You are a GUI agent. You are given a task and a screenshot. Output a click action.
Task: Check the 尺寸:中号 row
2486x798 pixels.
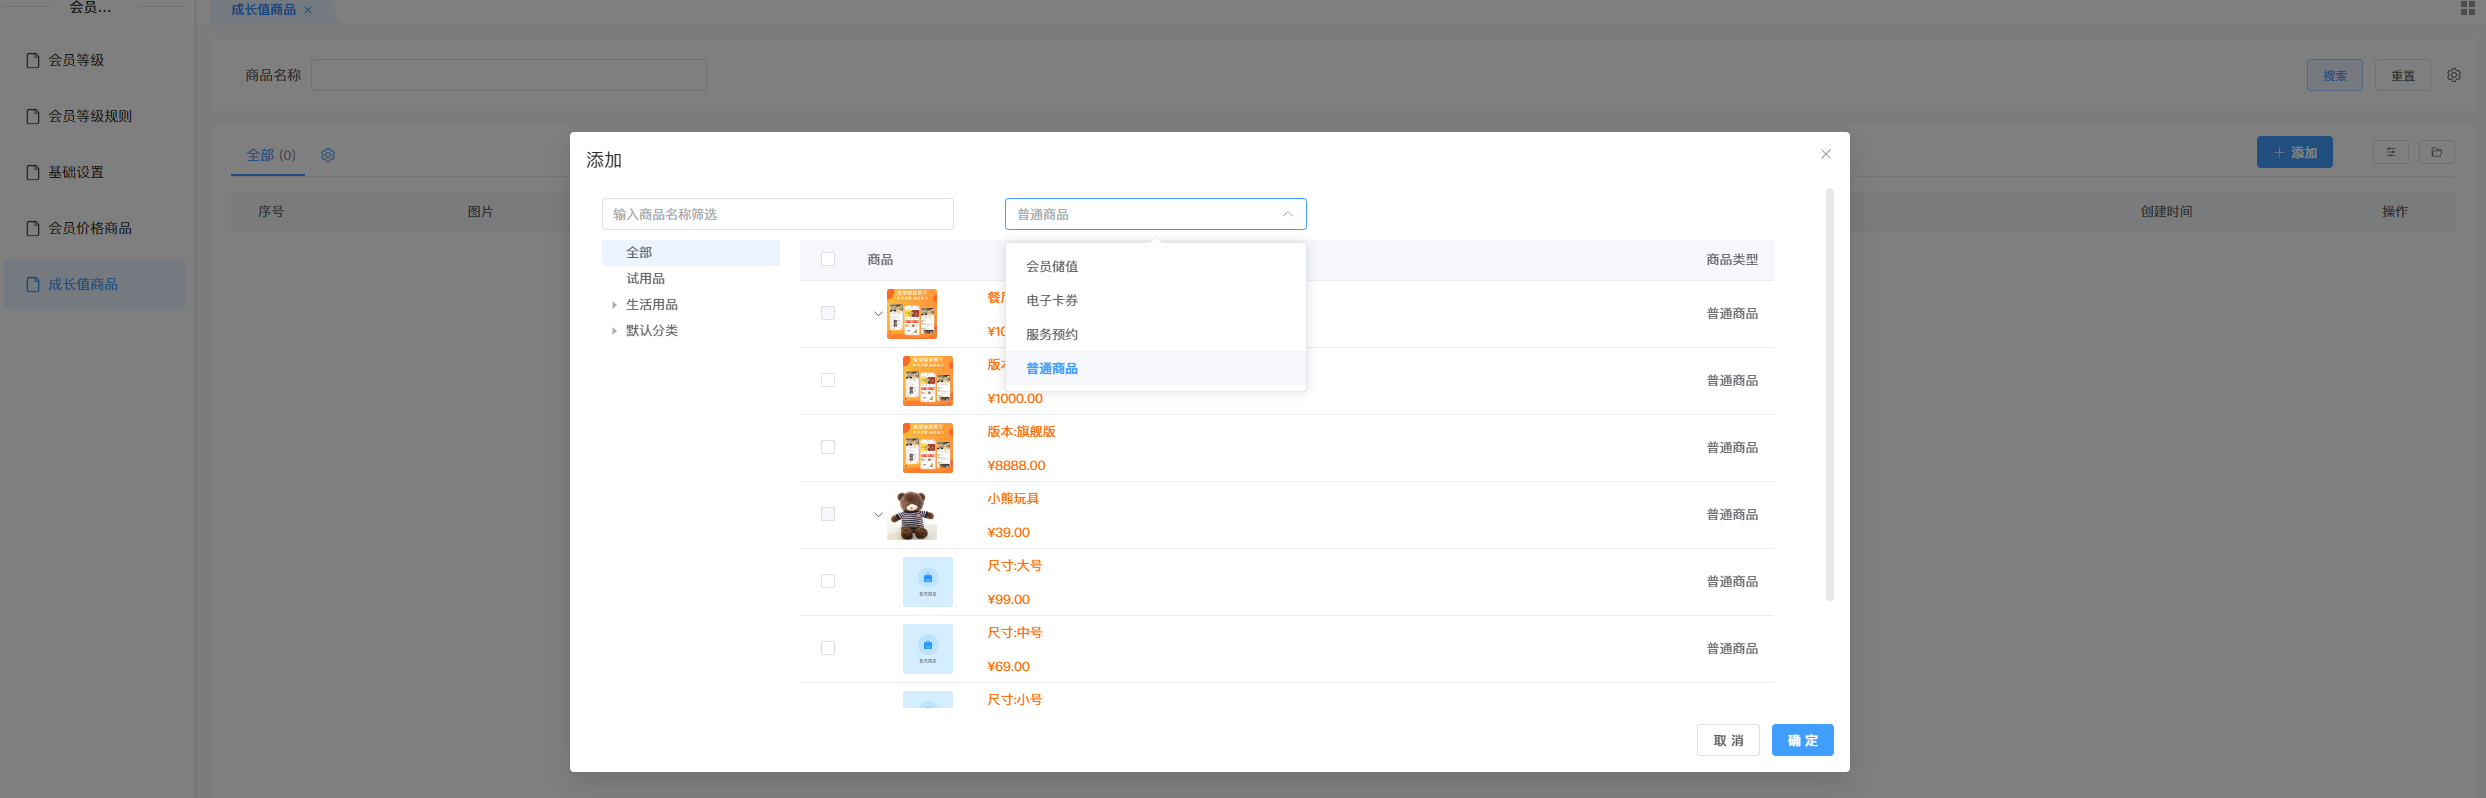pos(828,648)
